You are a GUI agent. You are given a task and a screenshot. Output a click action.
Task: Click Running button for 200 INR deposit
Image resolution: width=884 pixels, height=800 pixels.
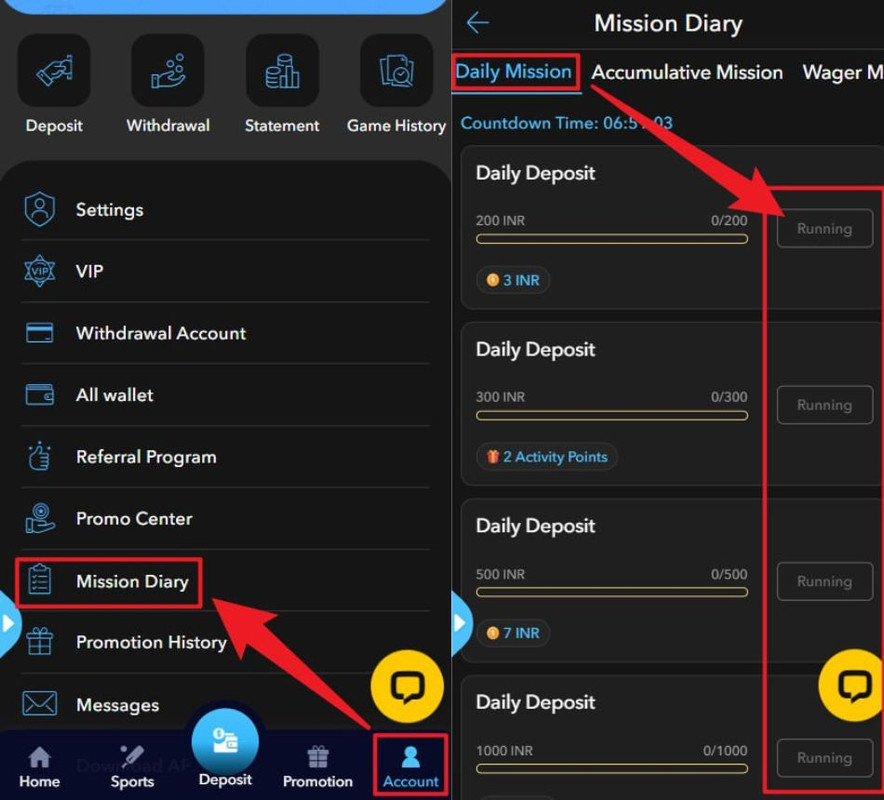824,229
